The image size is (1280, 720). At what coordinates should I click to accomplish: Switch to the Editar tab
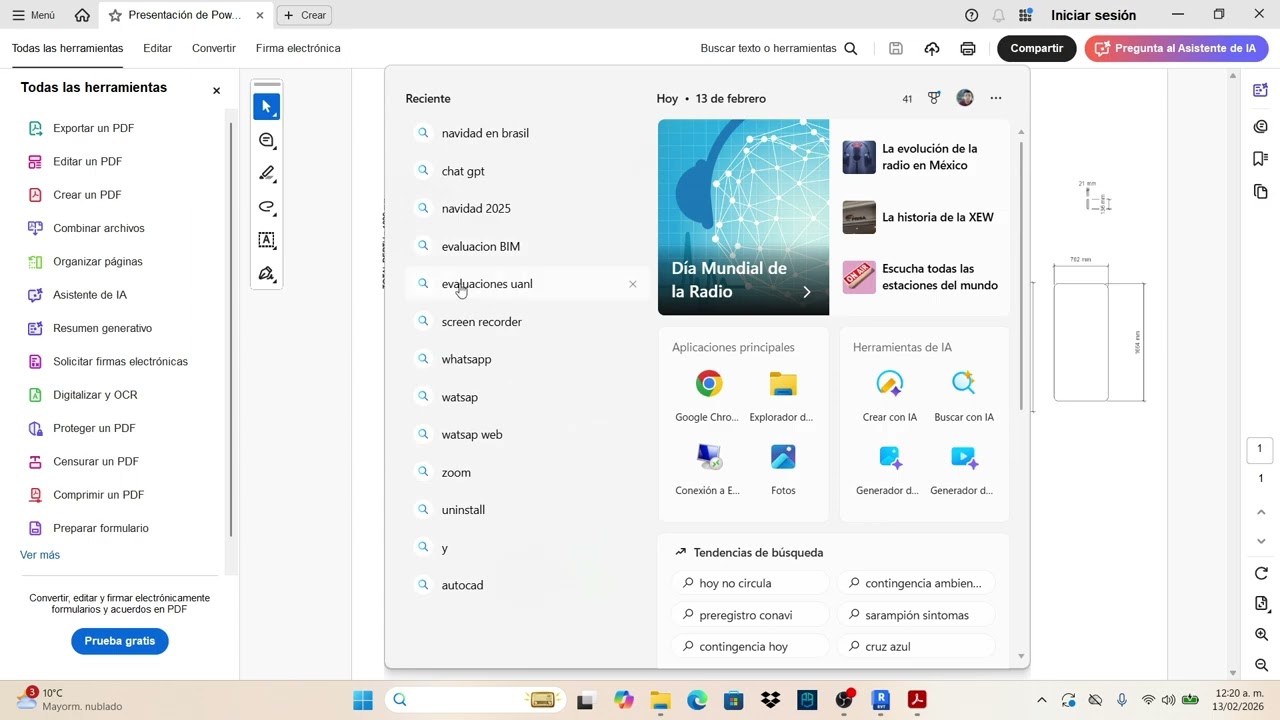click(157, 48)
